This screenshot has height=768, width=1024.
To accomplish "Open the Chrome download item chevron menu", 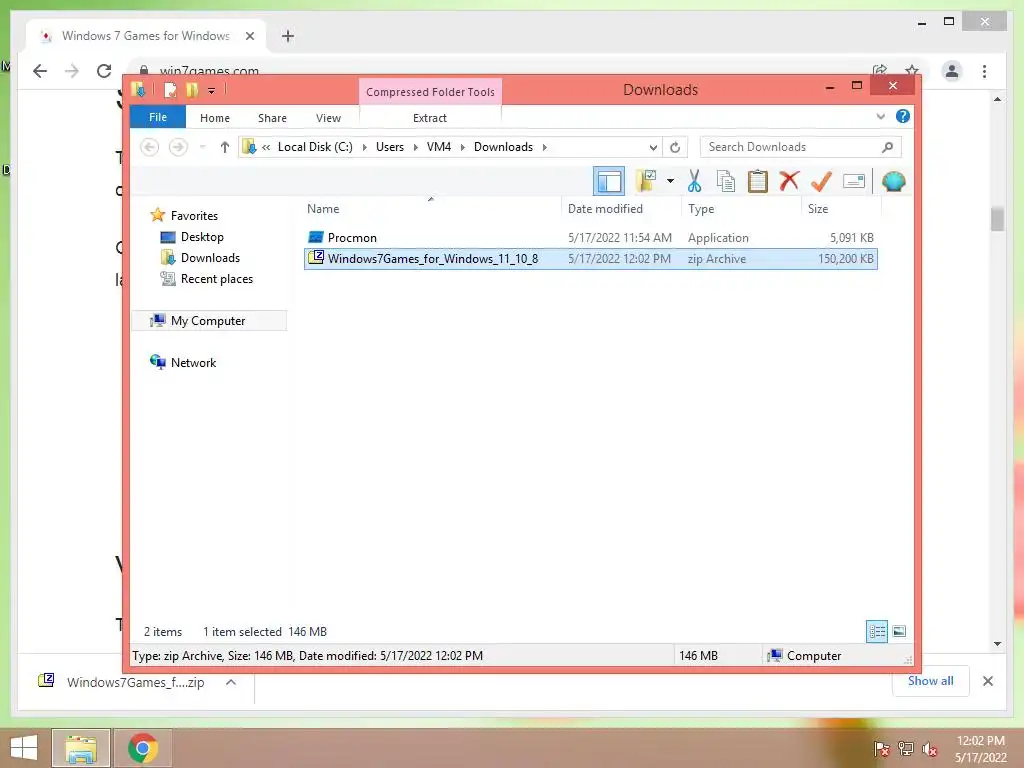I will [231, 682].
